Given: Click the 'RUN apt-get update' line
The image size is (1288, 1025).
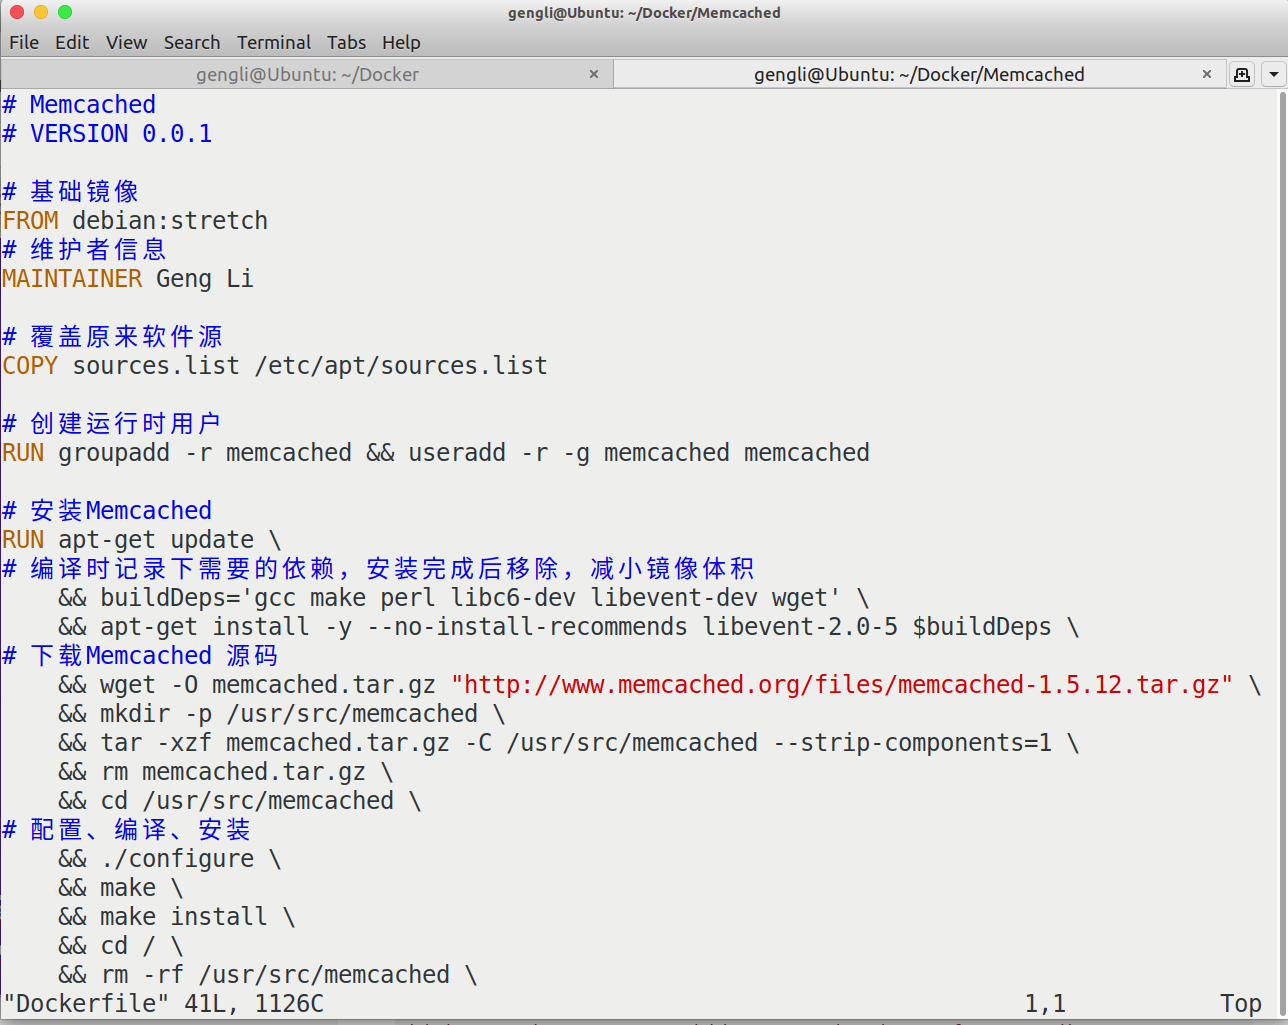Looking at the screenshot, I should pyautogui.click(x=142, y=540).
